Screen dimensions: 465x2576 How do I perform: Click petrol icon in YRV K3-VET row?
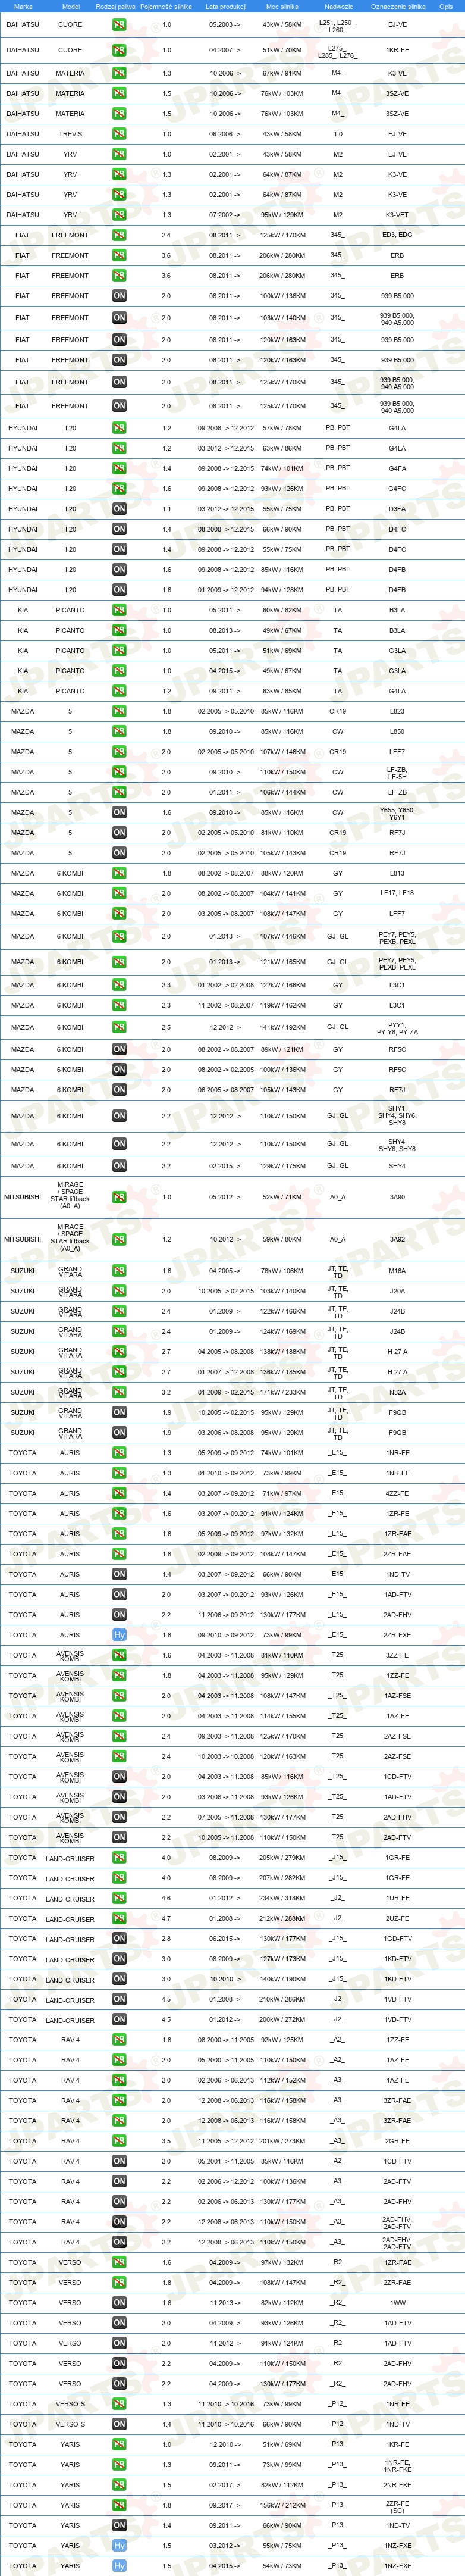click(x=119, y=215)
